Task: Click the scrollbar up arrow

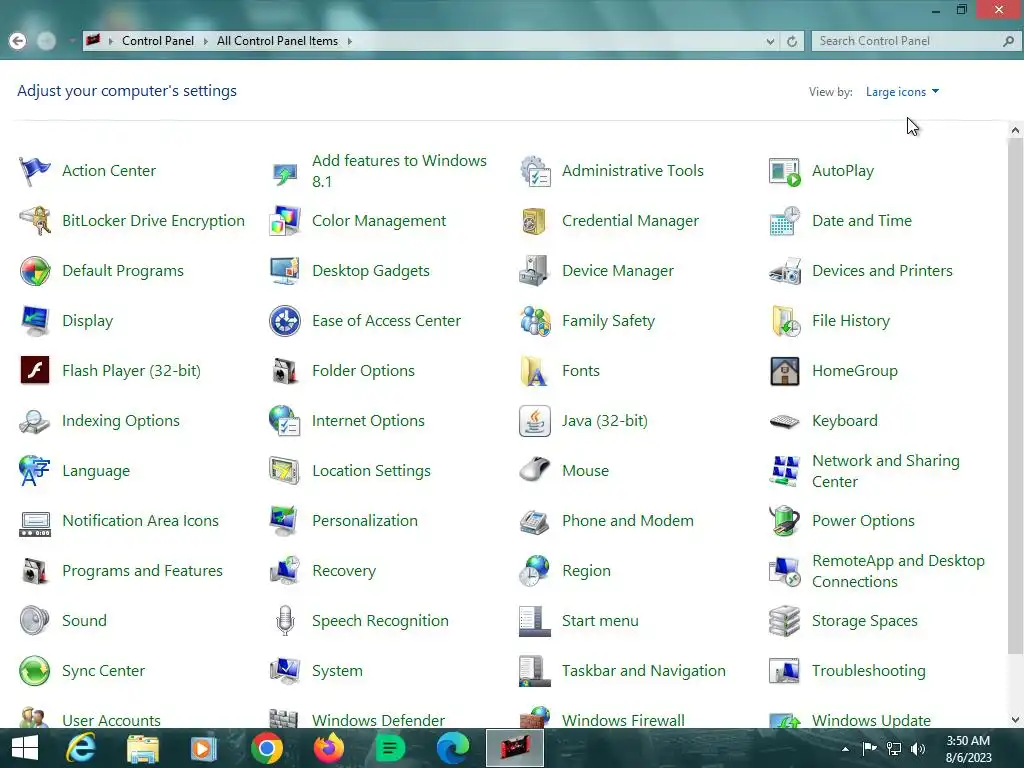Action: tap(1015, 131)
